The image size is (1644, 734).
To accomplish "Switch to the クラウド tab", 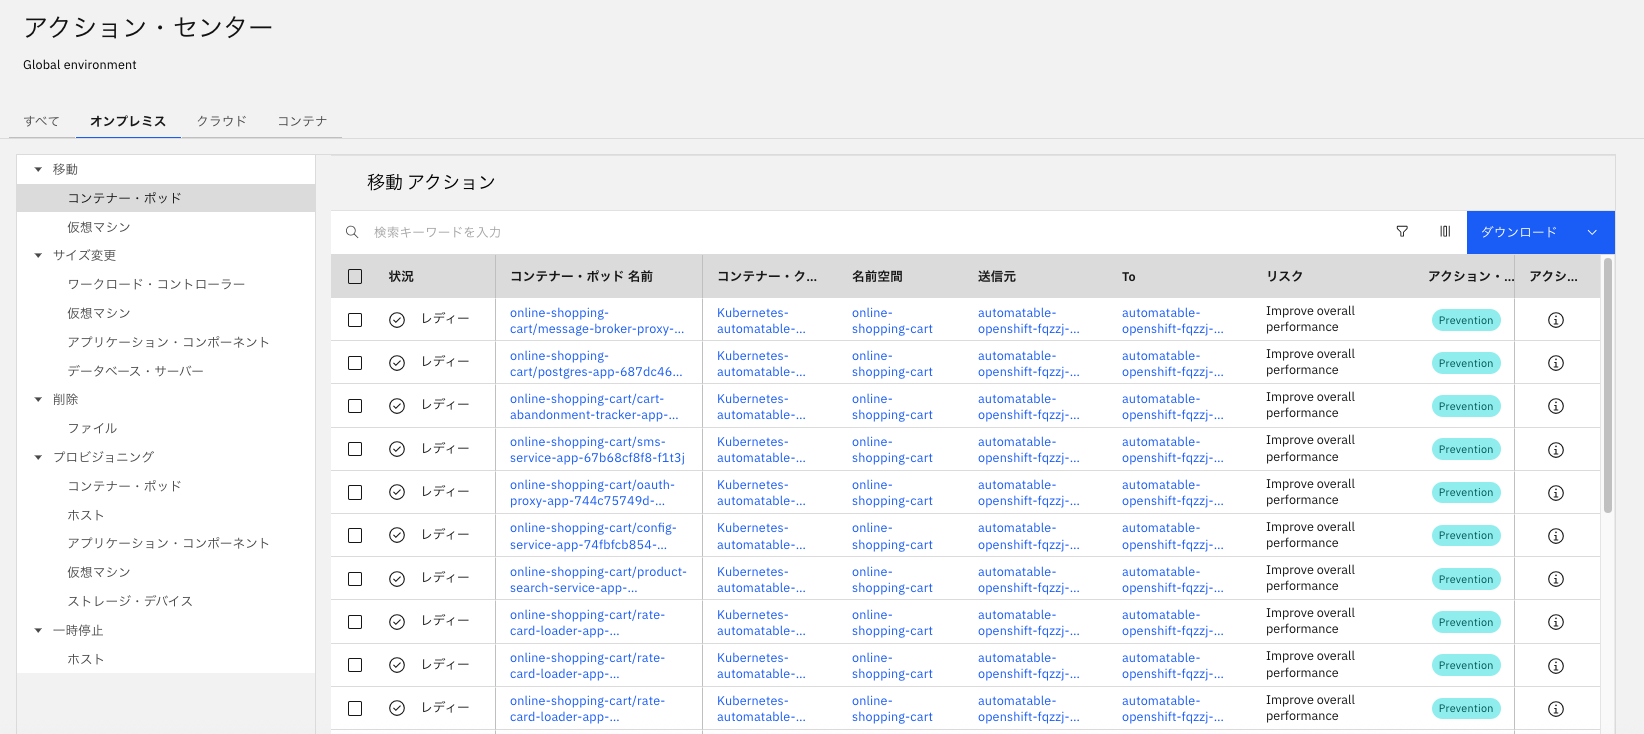I will (x=221, y=121).
